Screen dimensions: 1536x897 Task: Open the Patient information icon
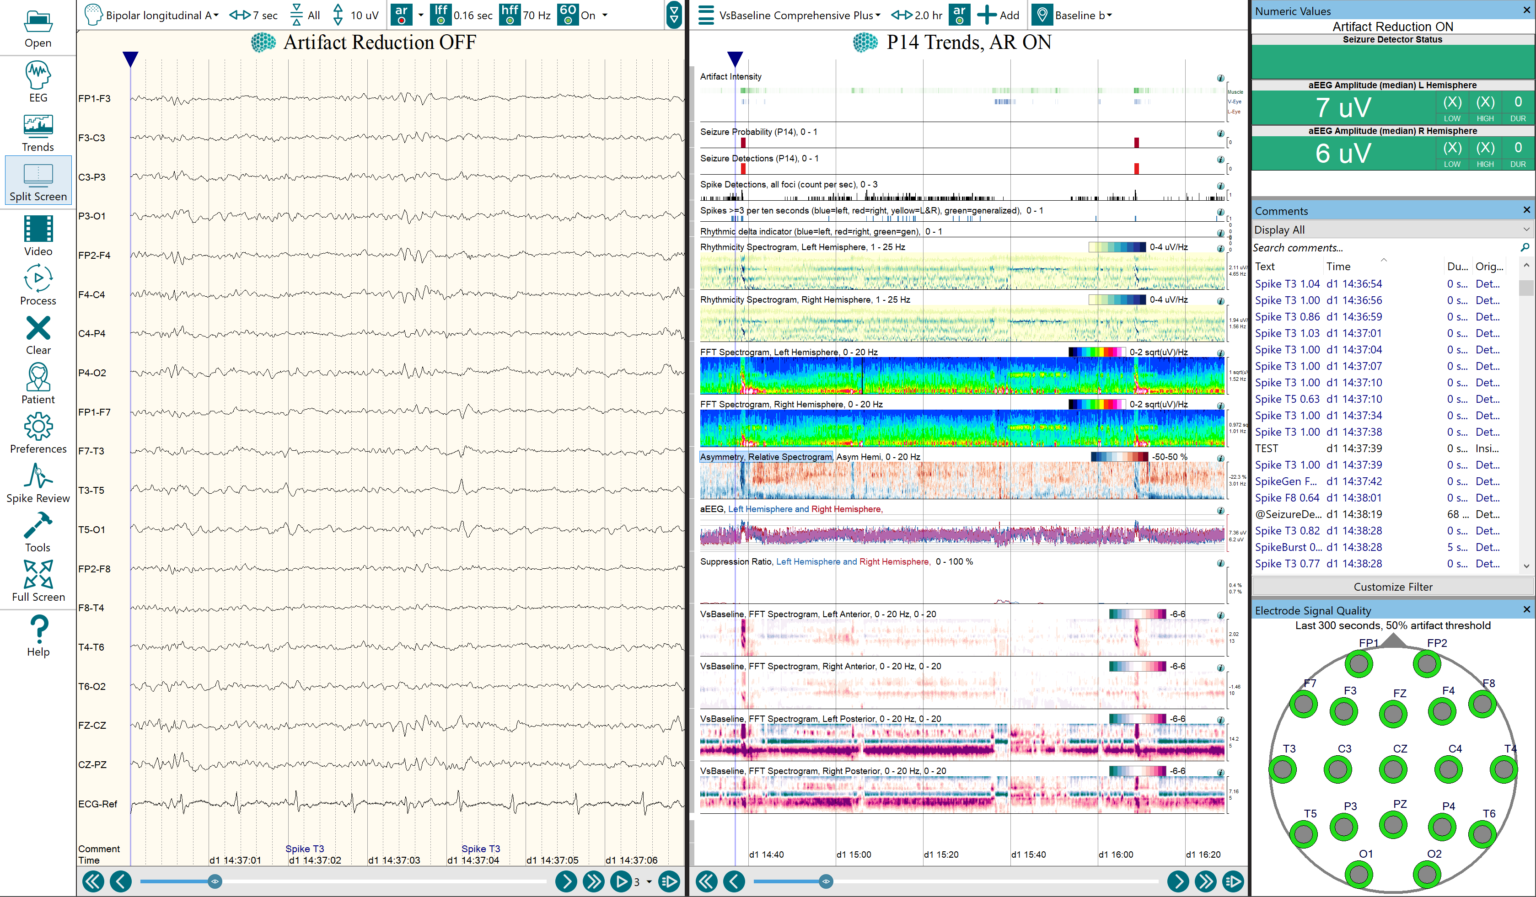click(x=38, y=383)
